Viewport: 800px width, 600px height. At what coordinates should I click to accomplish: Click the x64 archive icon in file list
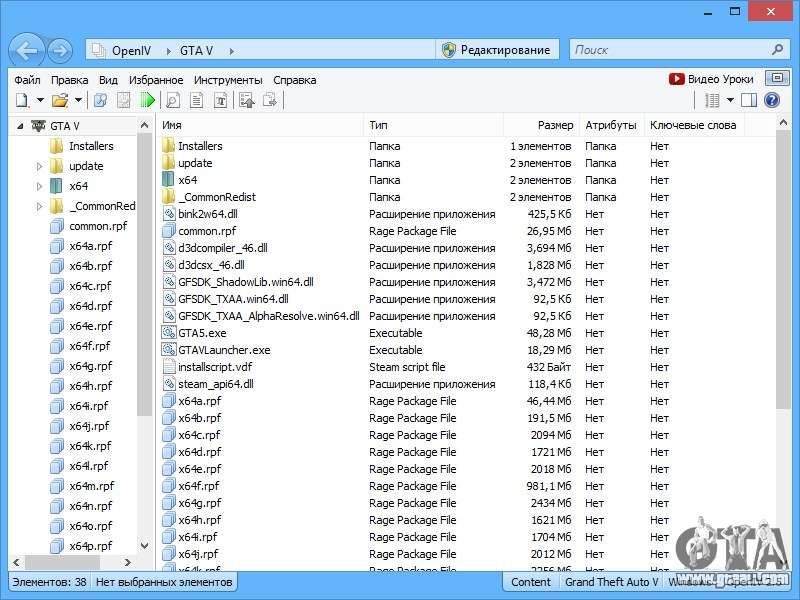(x=168, y=180)
